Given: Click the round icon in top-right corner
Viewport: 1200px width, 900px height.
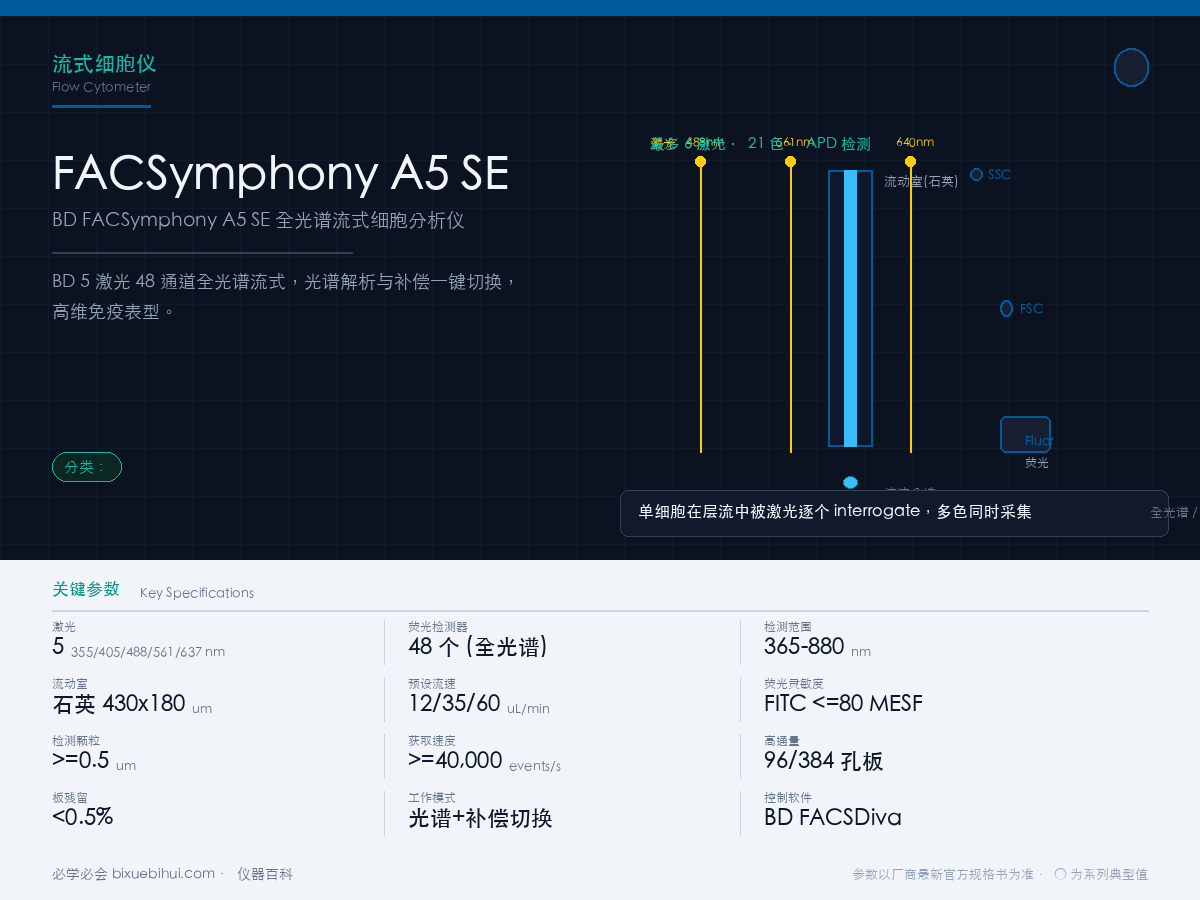Looking at the screenshot, I should point(1131,67).
